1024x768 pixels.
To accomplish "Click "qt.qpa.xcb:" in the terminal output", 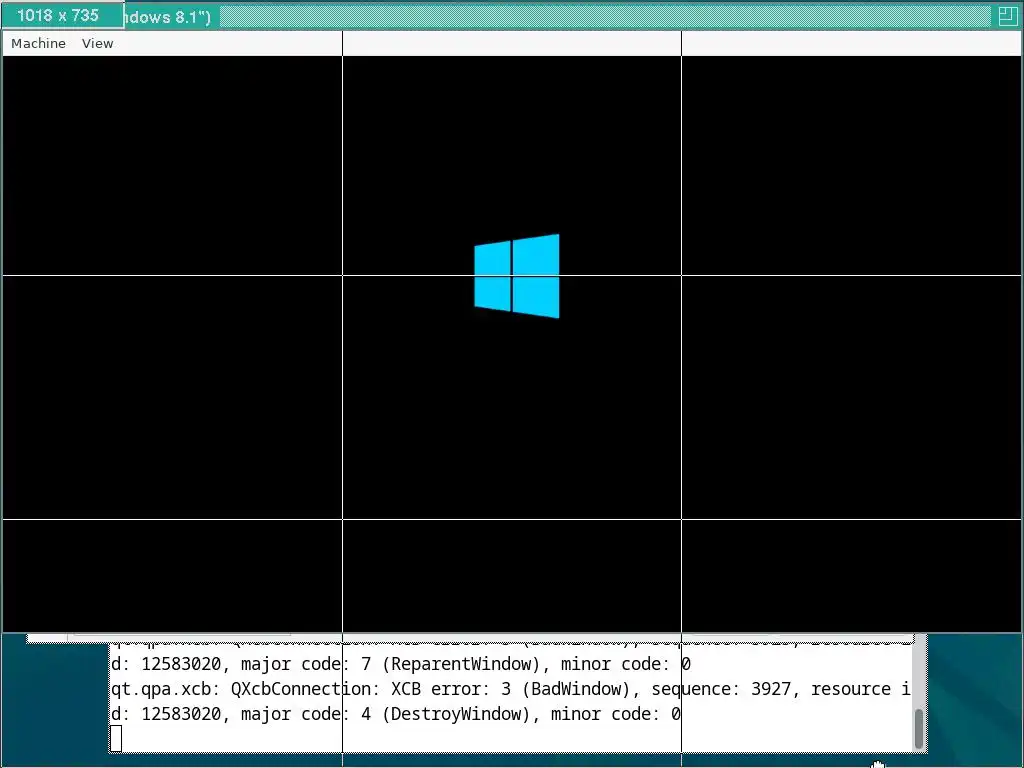I will [x=166, y=690].
